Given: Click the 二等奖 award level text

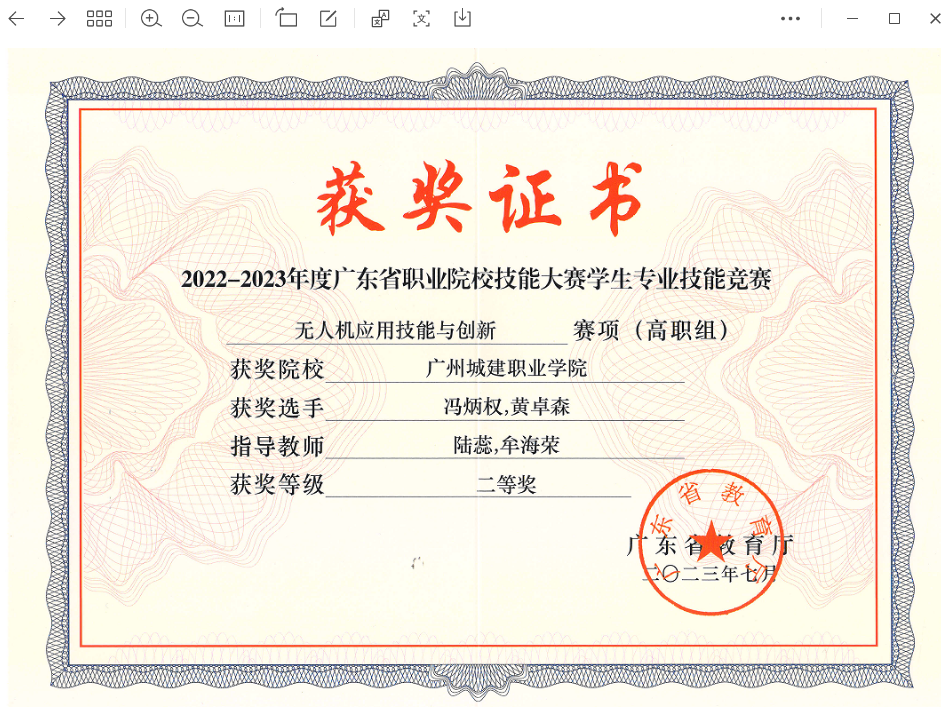Looking at the screenshot, I should pos(506,485).
